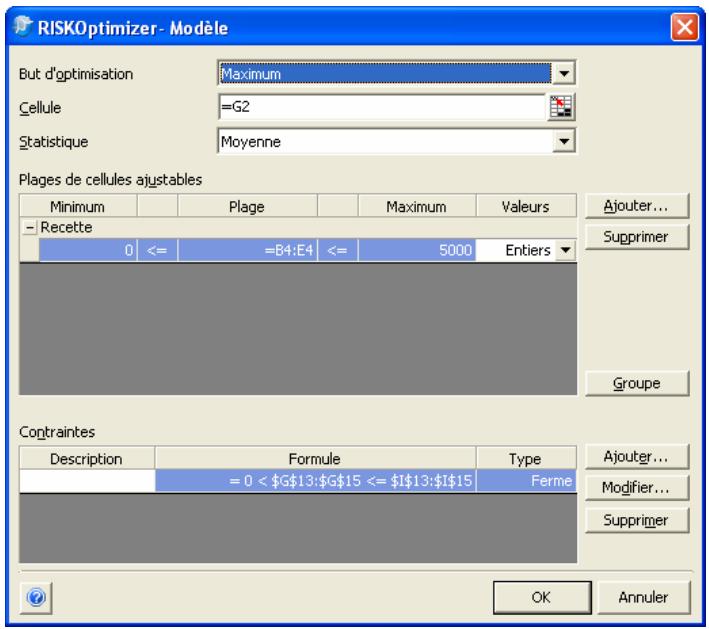This screenshot has width=709, height=629.
Task: Click the Plage column header
Action: click(247, 207)
